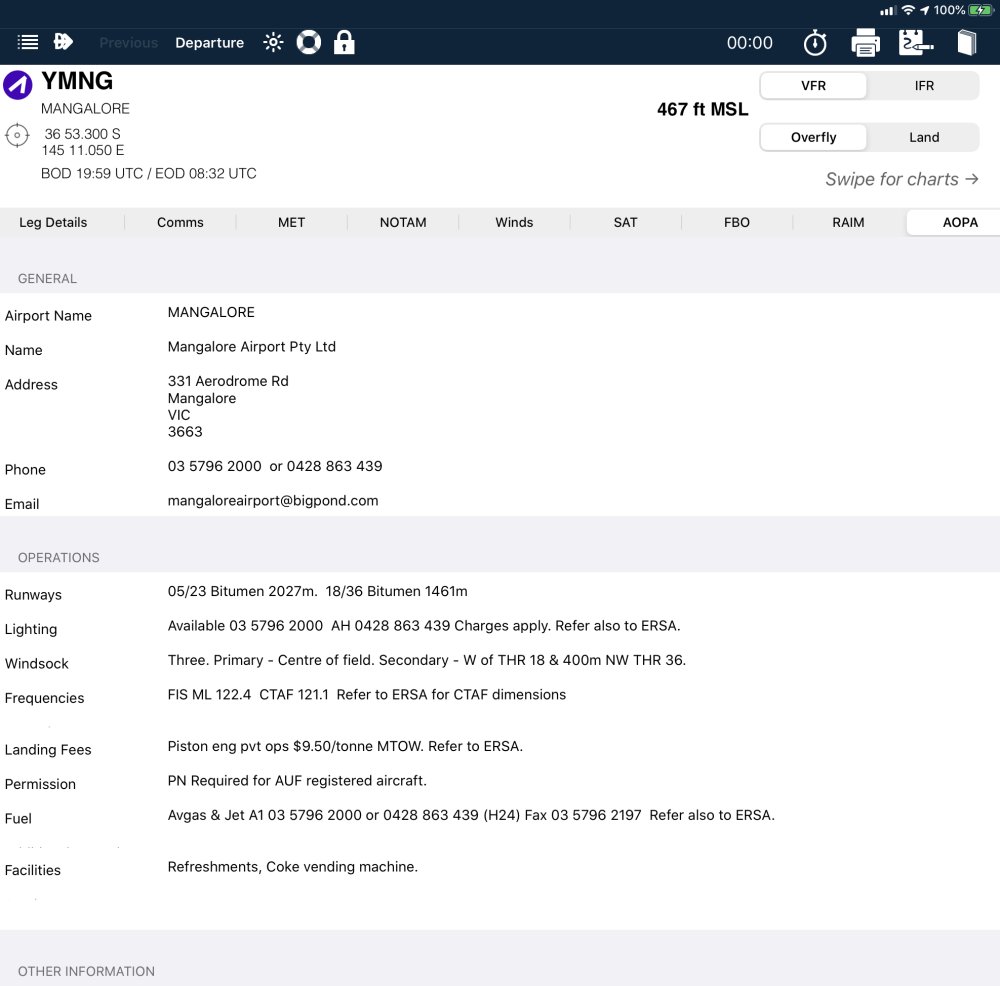The image size is (1000, 986).
Task: Tap Mangalore Airport Pty Ltd name
Action: click(x=251, y=346)
